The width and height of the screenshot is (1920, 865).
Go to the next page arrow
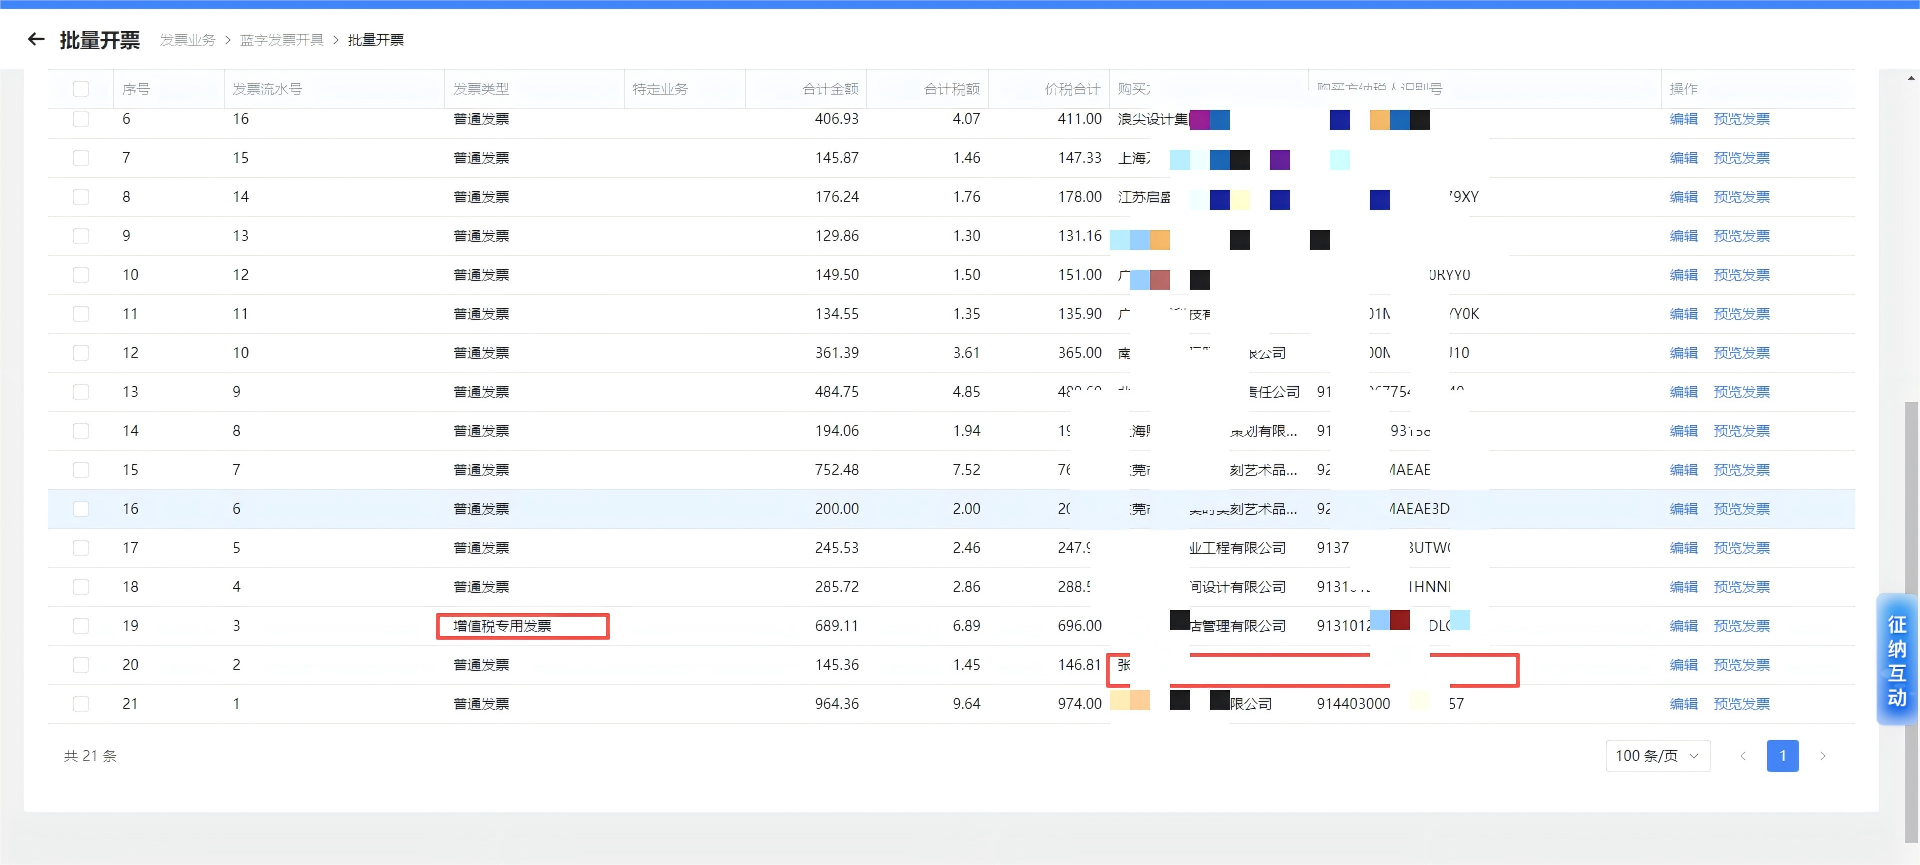point(1823,756)
